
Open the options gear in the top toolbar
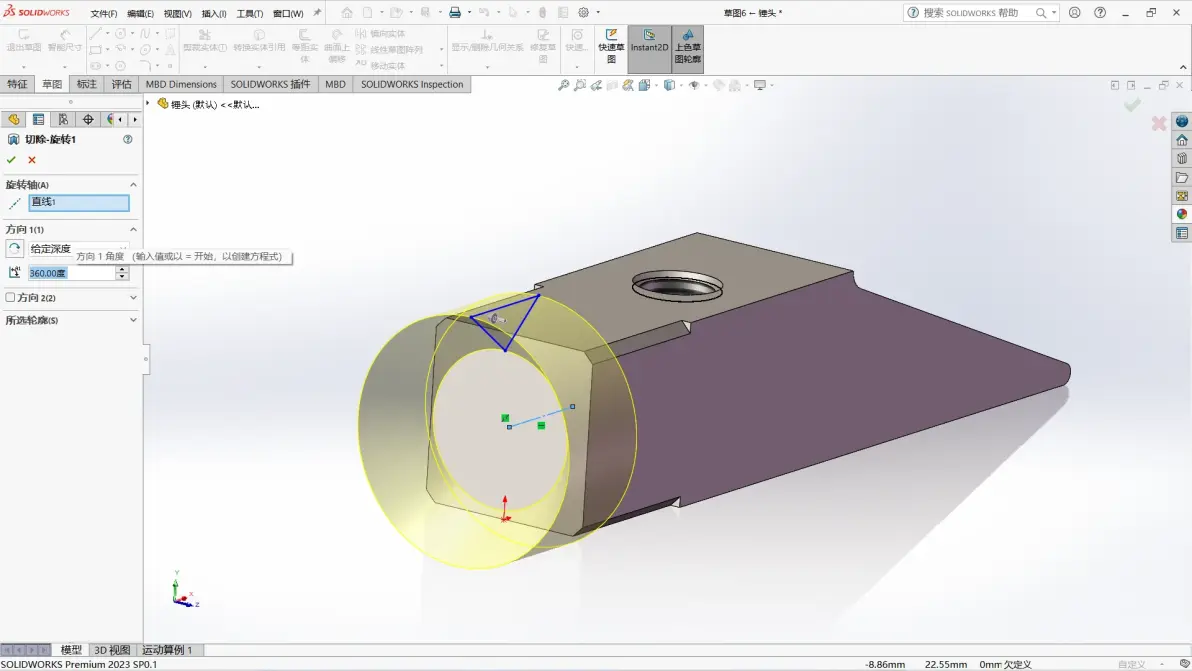click(583, 12)
